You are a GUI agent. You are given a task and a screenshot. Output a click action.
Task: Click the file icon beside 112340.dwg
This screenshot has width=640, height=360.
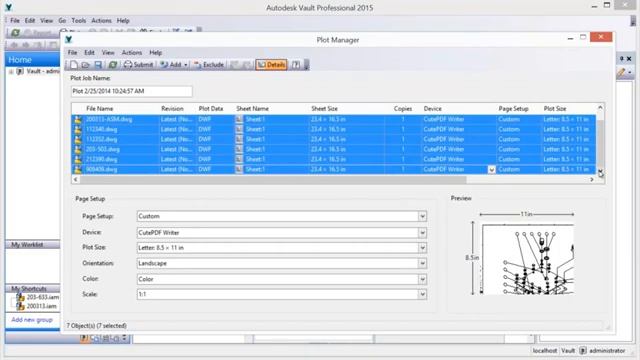click(x=78, y=129)
